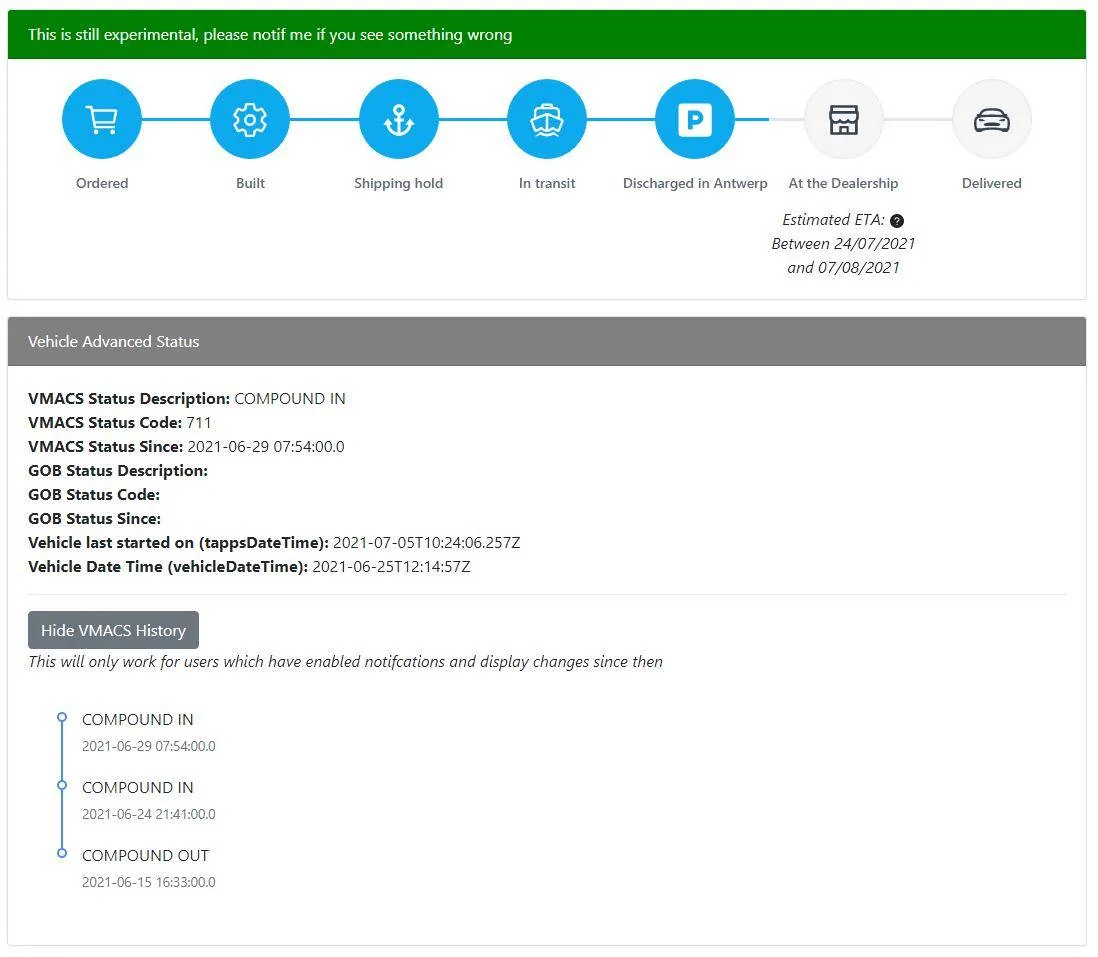Click the Built gear icon
Image resolution: width=1098 pixels, height=957 pixels.
tap(250, 119)
